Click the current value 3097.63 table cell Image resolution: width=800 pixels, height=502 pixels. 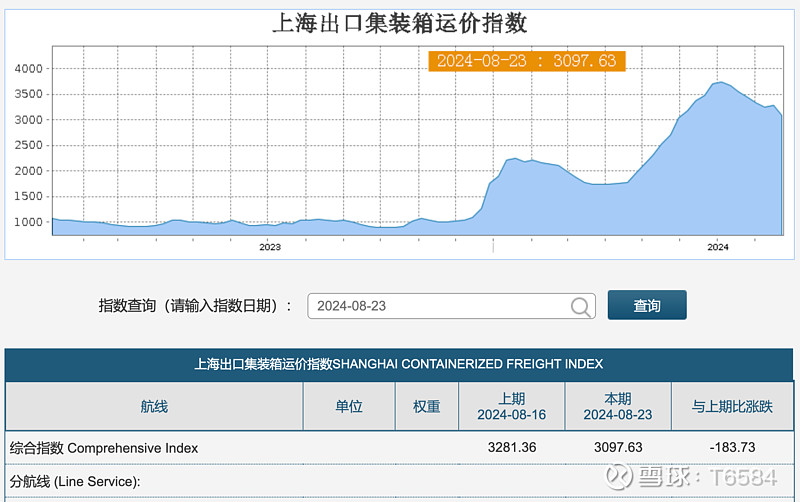point(618,447)
